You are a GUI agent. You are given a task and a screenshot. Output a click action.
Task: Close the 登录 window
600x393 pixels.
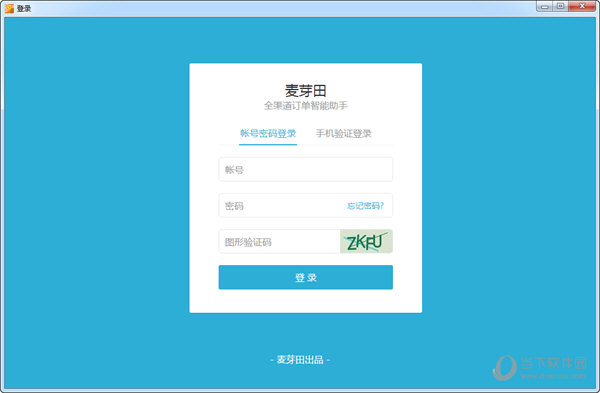coord(582,6)
